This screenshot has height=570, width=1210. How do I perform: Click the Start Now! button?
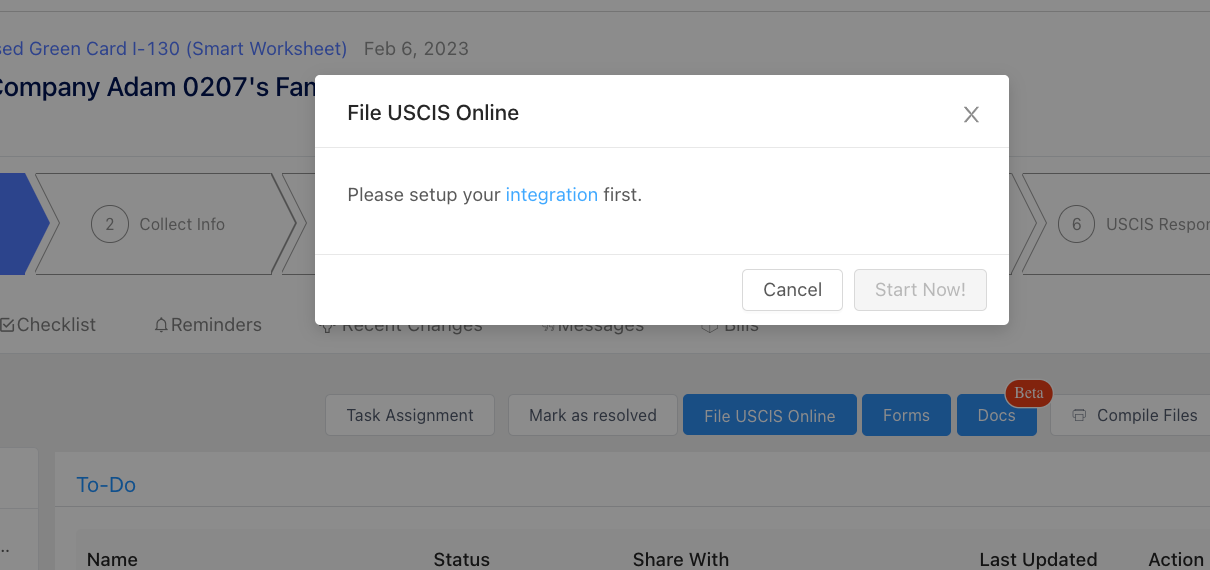click(x=920, y=290)
